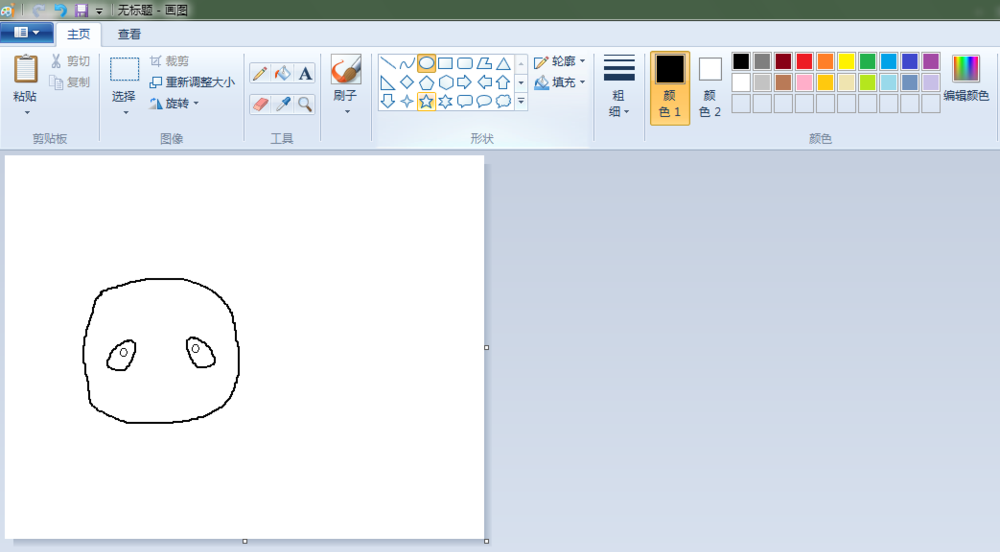
Task: Click the 粘贴 paste button
Action: pyautogui.click(x=26, y=79)
